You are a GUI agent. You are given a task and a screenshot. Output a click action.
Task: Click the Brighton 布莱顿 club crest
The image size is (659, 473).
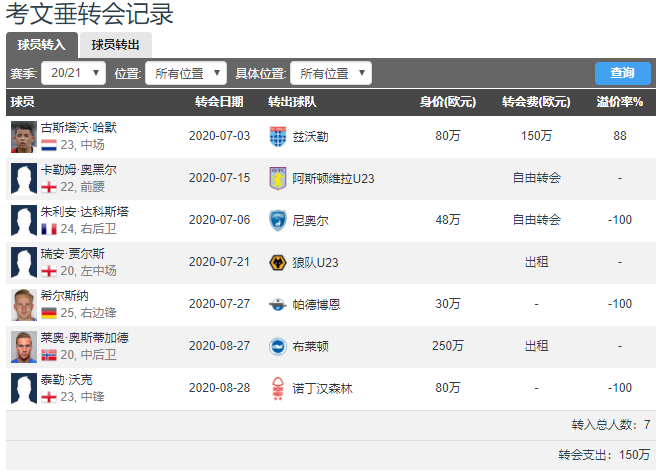pyautogui.click(x=277, y=346)
